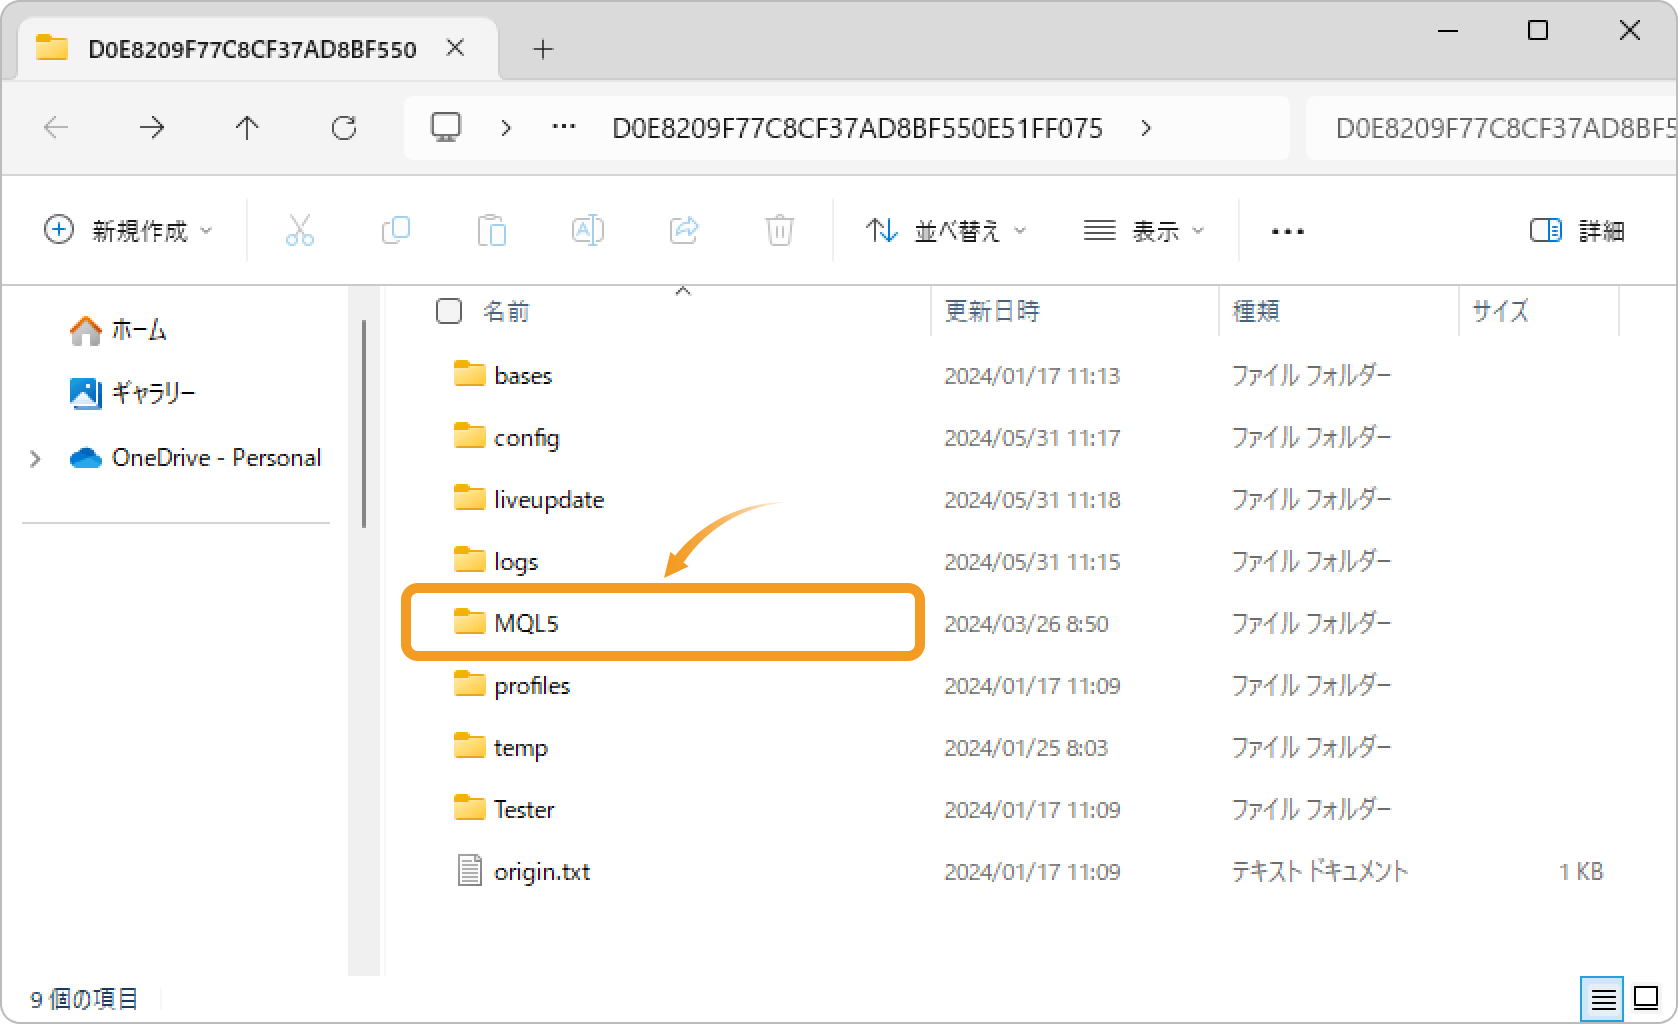1678x1024 pixels.
Task: Click the ホーム house icon
Action: pyautogui.click(x=86, y=330)
